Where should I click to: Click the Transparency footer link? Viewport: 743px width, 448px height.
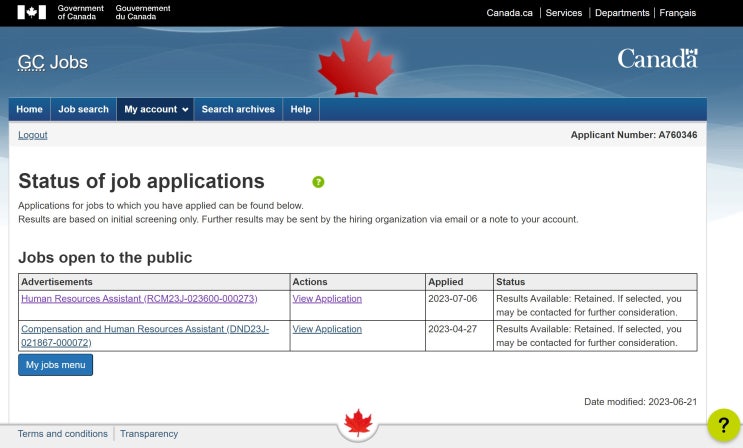click(x=149, y=434)
